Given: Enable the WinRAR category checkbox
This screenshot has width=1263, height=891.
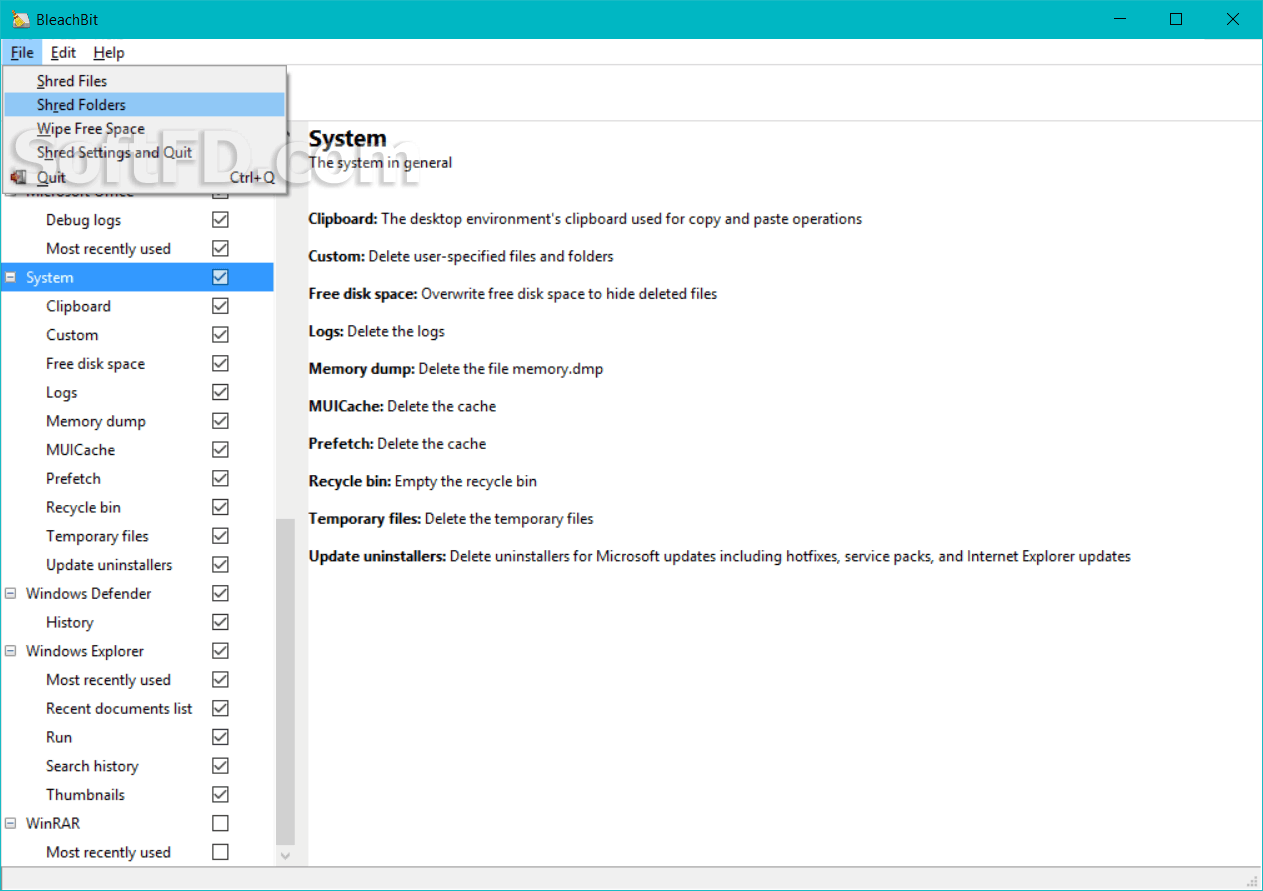Looking at the screenshot, I should (221, 824).
